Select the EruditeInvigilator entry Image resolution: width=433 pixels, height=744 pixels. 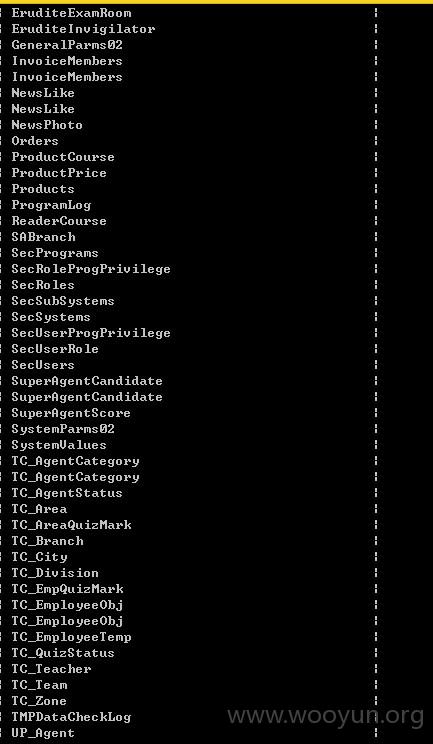click(83, 29)
